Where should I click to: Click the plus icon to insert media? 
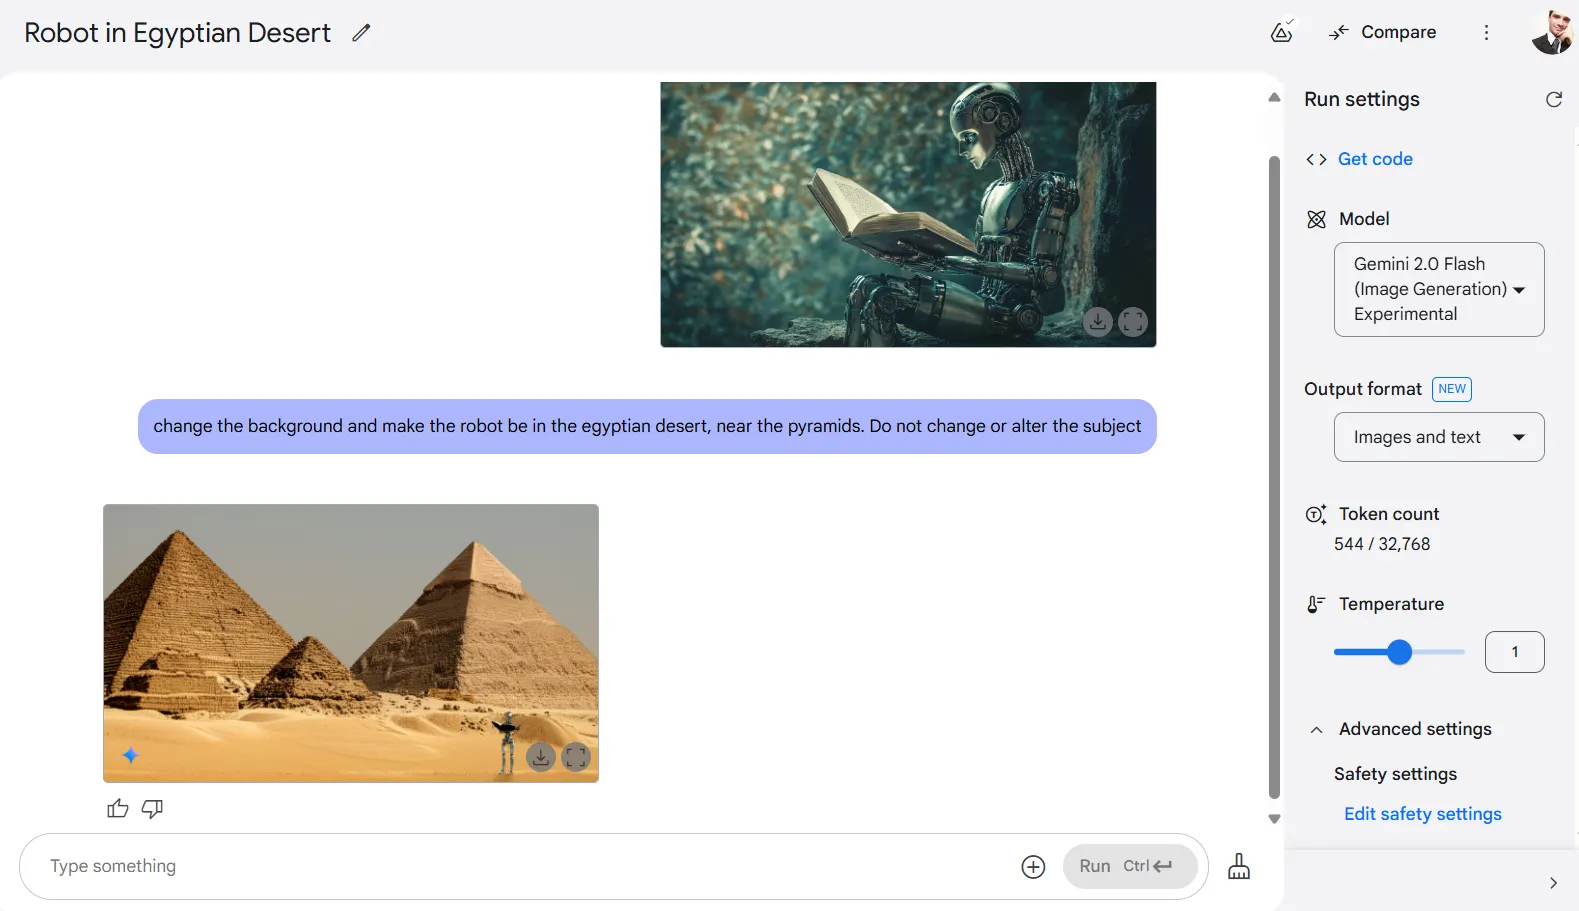click(1033, 867)
